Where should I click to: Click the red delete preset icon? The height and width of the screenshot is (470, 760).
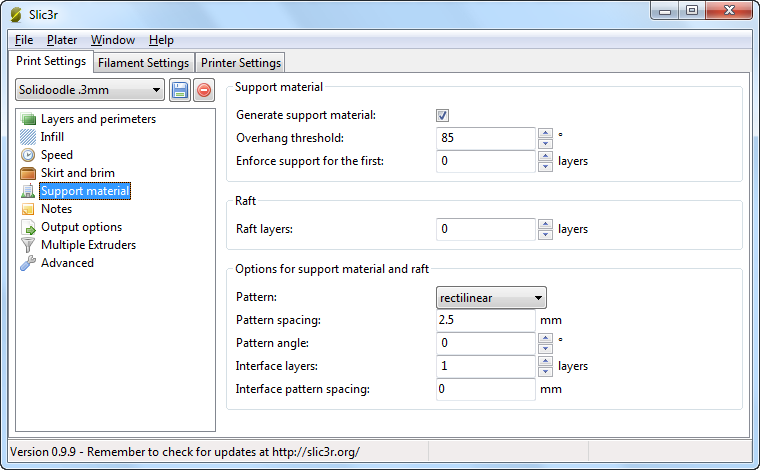(203, 90)
